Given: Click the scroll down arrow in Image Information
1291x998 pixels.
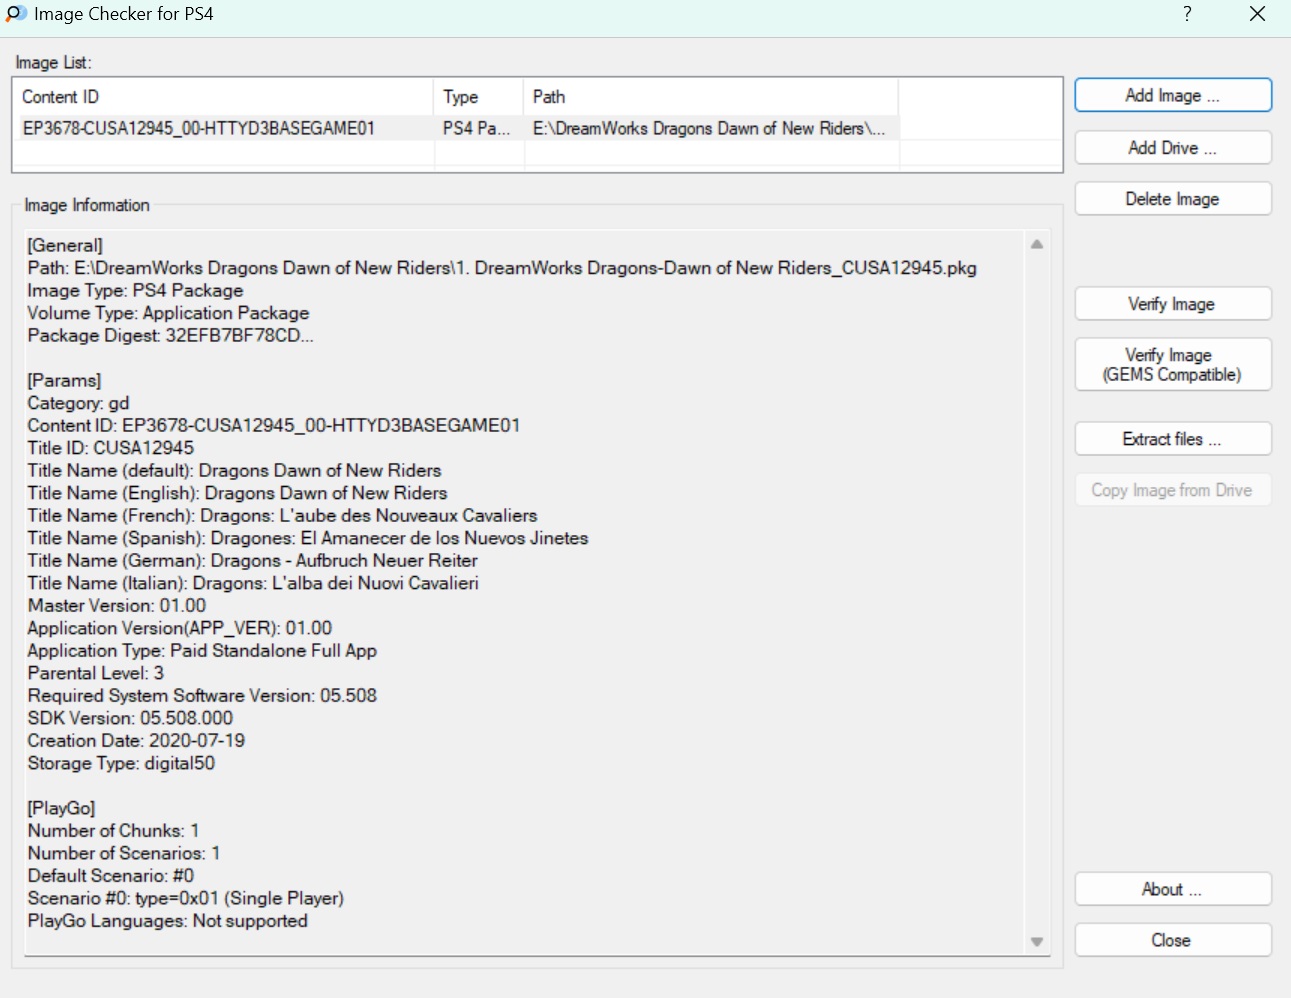Looking at the screenshot, I should pos(1037,942).
